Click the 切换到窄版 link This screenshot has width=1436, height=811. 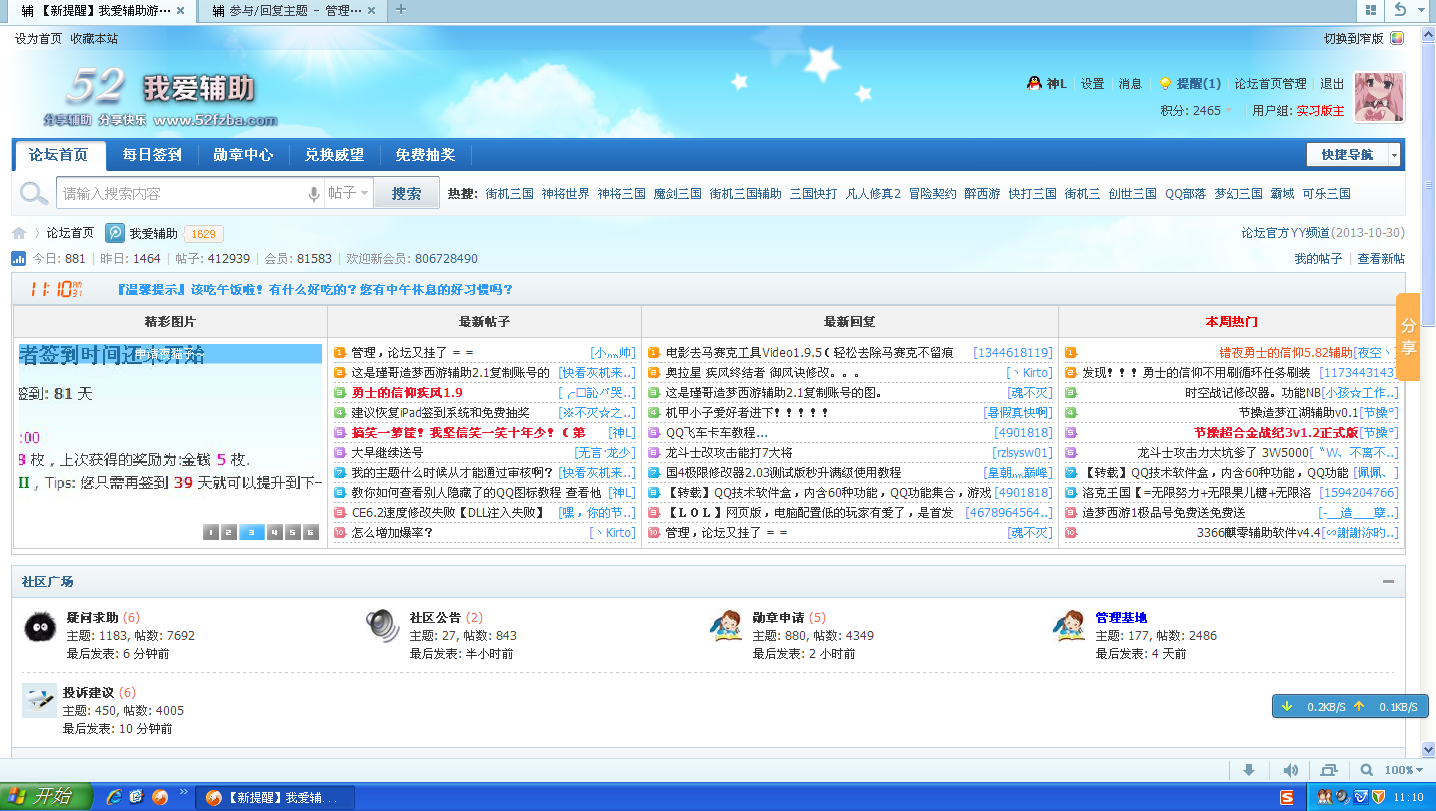point(1354,38)
